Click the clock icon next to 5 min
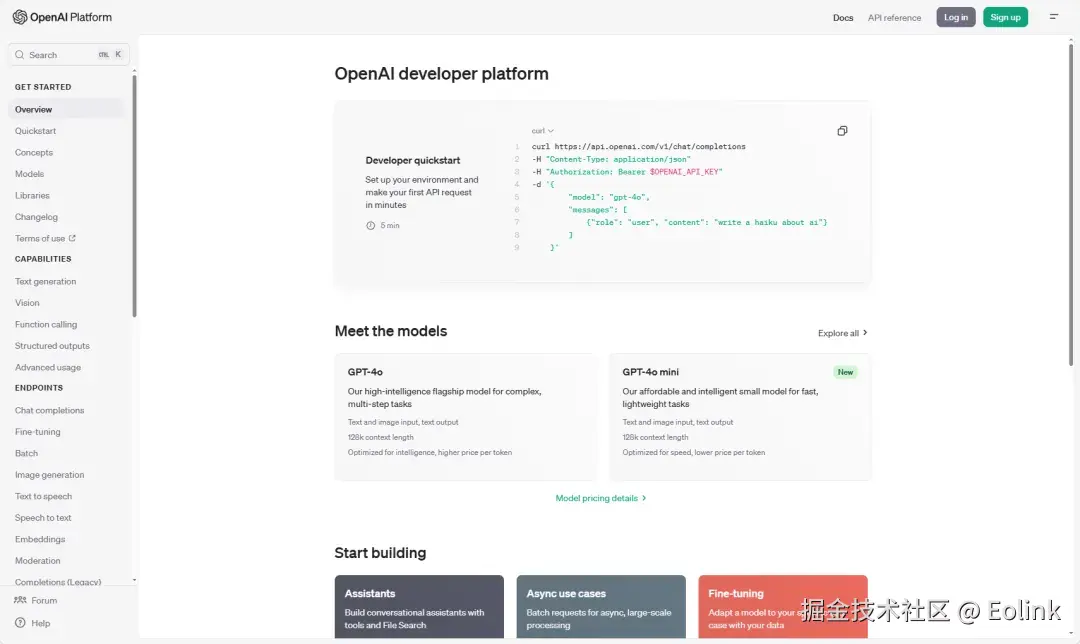1080x644 pixels. (x=371, y=225)
